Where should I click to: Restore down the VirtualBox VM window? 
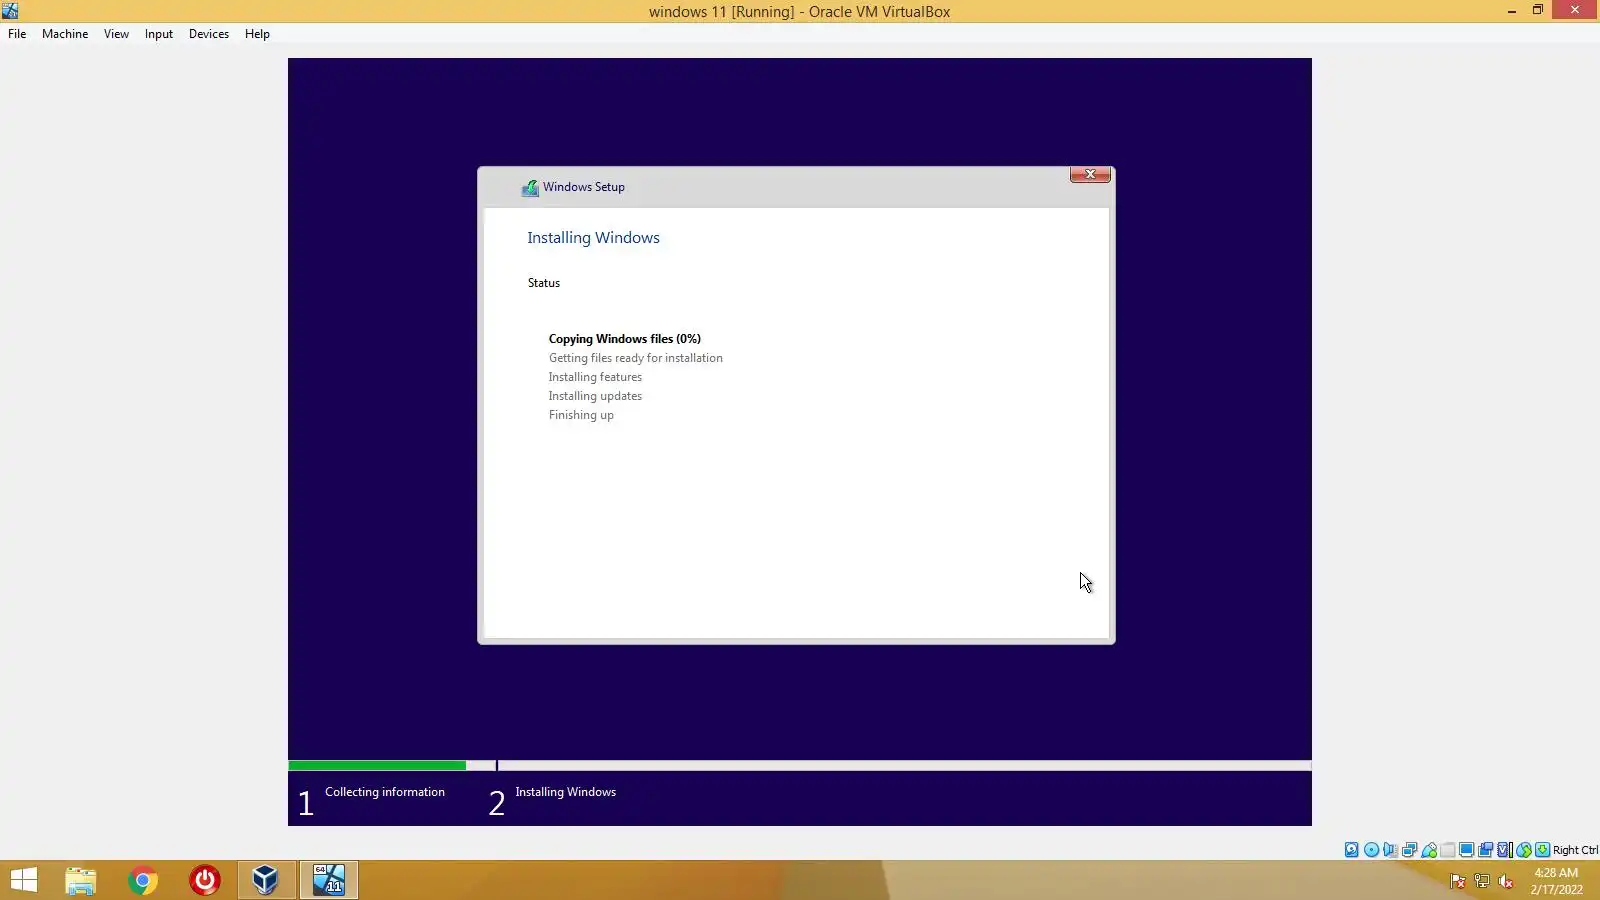[1538, 11]
